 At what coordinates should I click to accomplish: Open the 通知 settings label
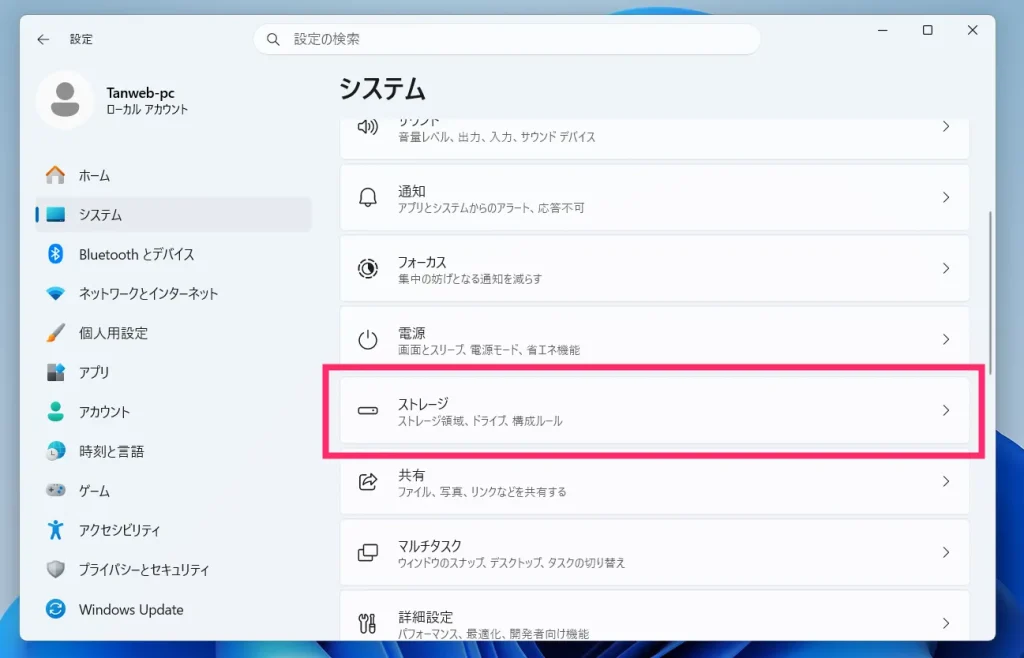coord(411,191)
